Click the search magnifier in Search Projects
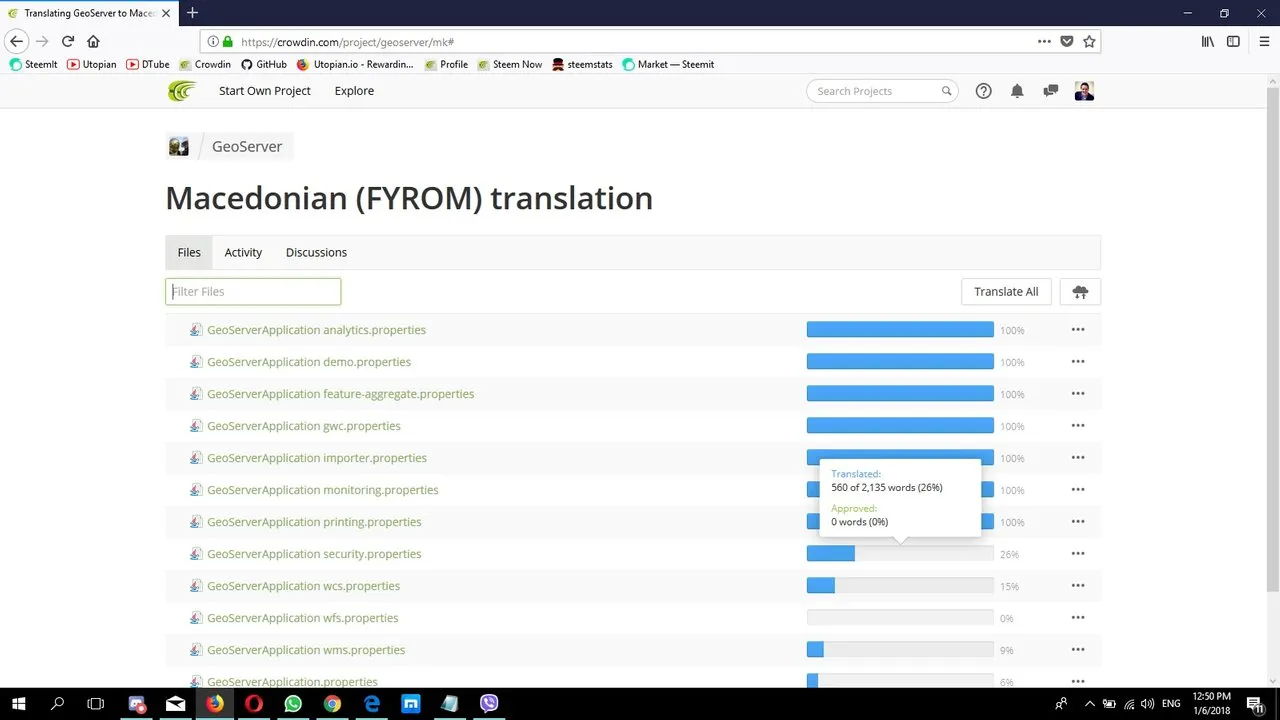Screen dimensions: 1280x720 [x=946, y=91]
